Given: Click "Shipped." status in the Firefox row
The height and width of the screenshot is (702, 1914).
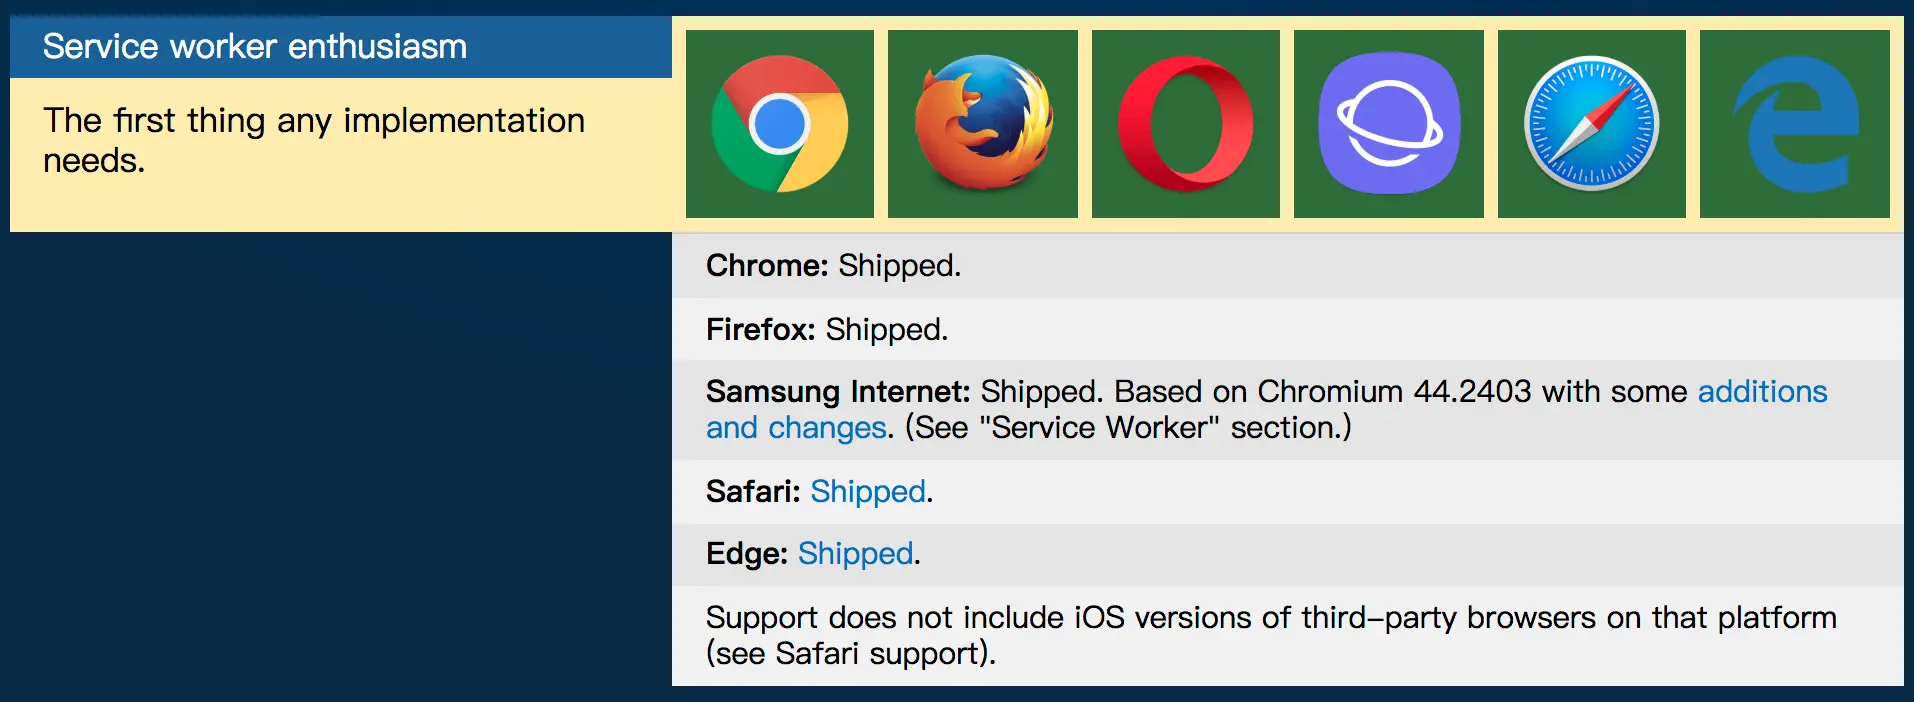Looking at the screenshot, I should [887, 330].
